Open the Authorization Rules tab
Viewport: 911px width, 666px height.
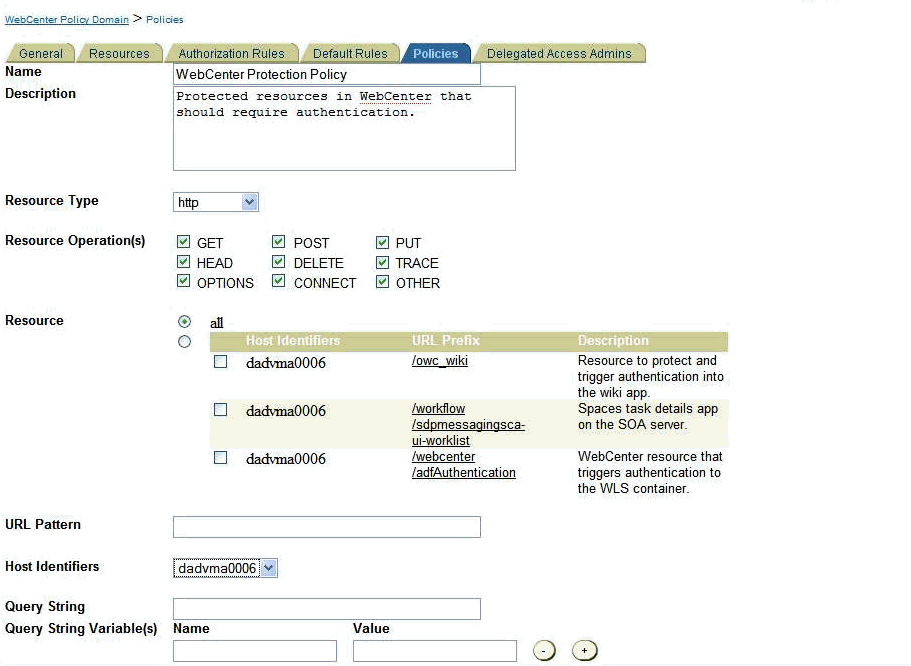pyautogui.click(x=232, y=53)
